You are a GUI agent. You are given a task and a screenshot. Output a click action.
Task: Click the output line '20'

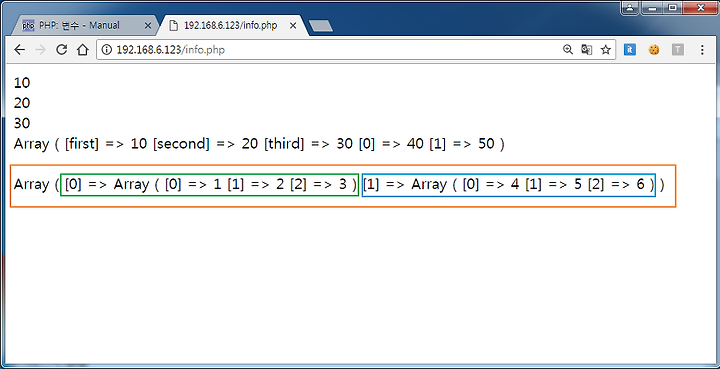[22, 103]
